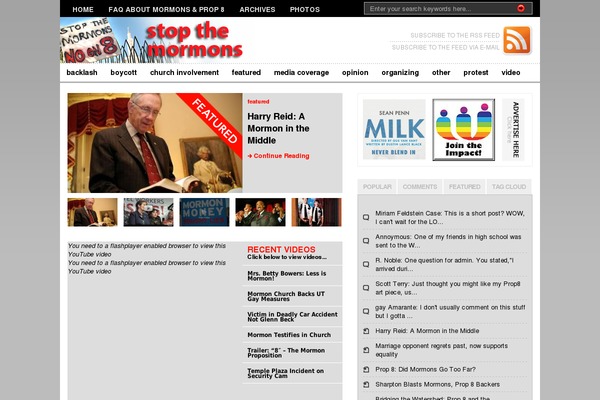Open Miriam Feldstein Case comment
This screenshot has height=400, width=600.
pos(450,217)
